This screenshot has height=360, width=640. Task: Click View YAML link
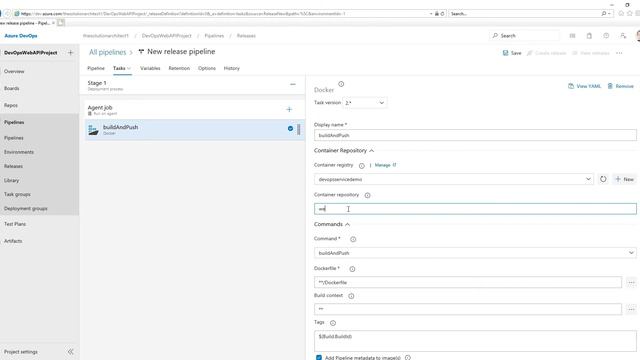(584, 87)
